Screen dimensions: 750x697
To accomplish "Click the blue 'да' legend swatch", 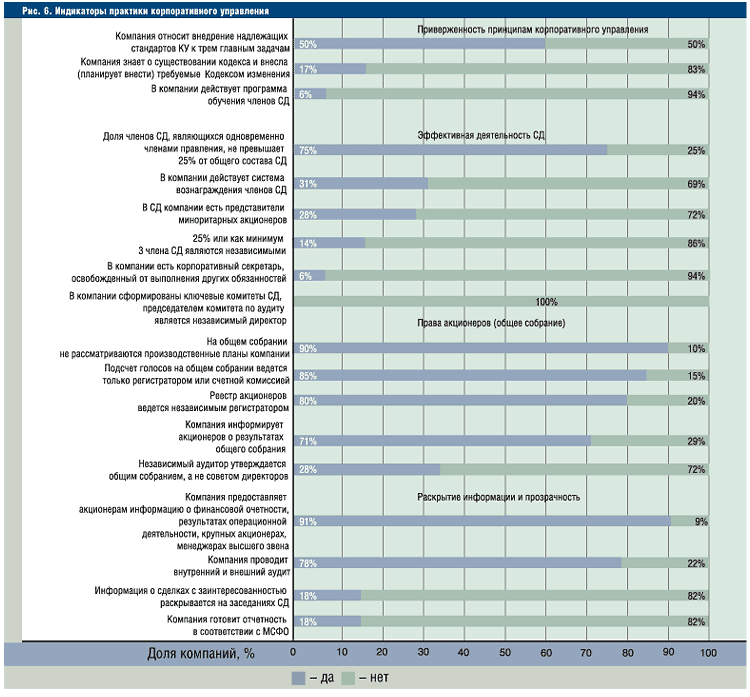I will click(x=298, y=678).
